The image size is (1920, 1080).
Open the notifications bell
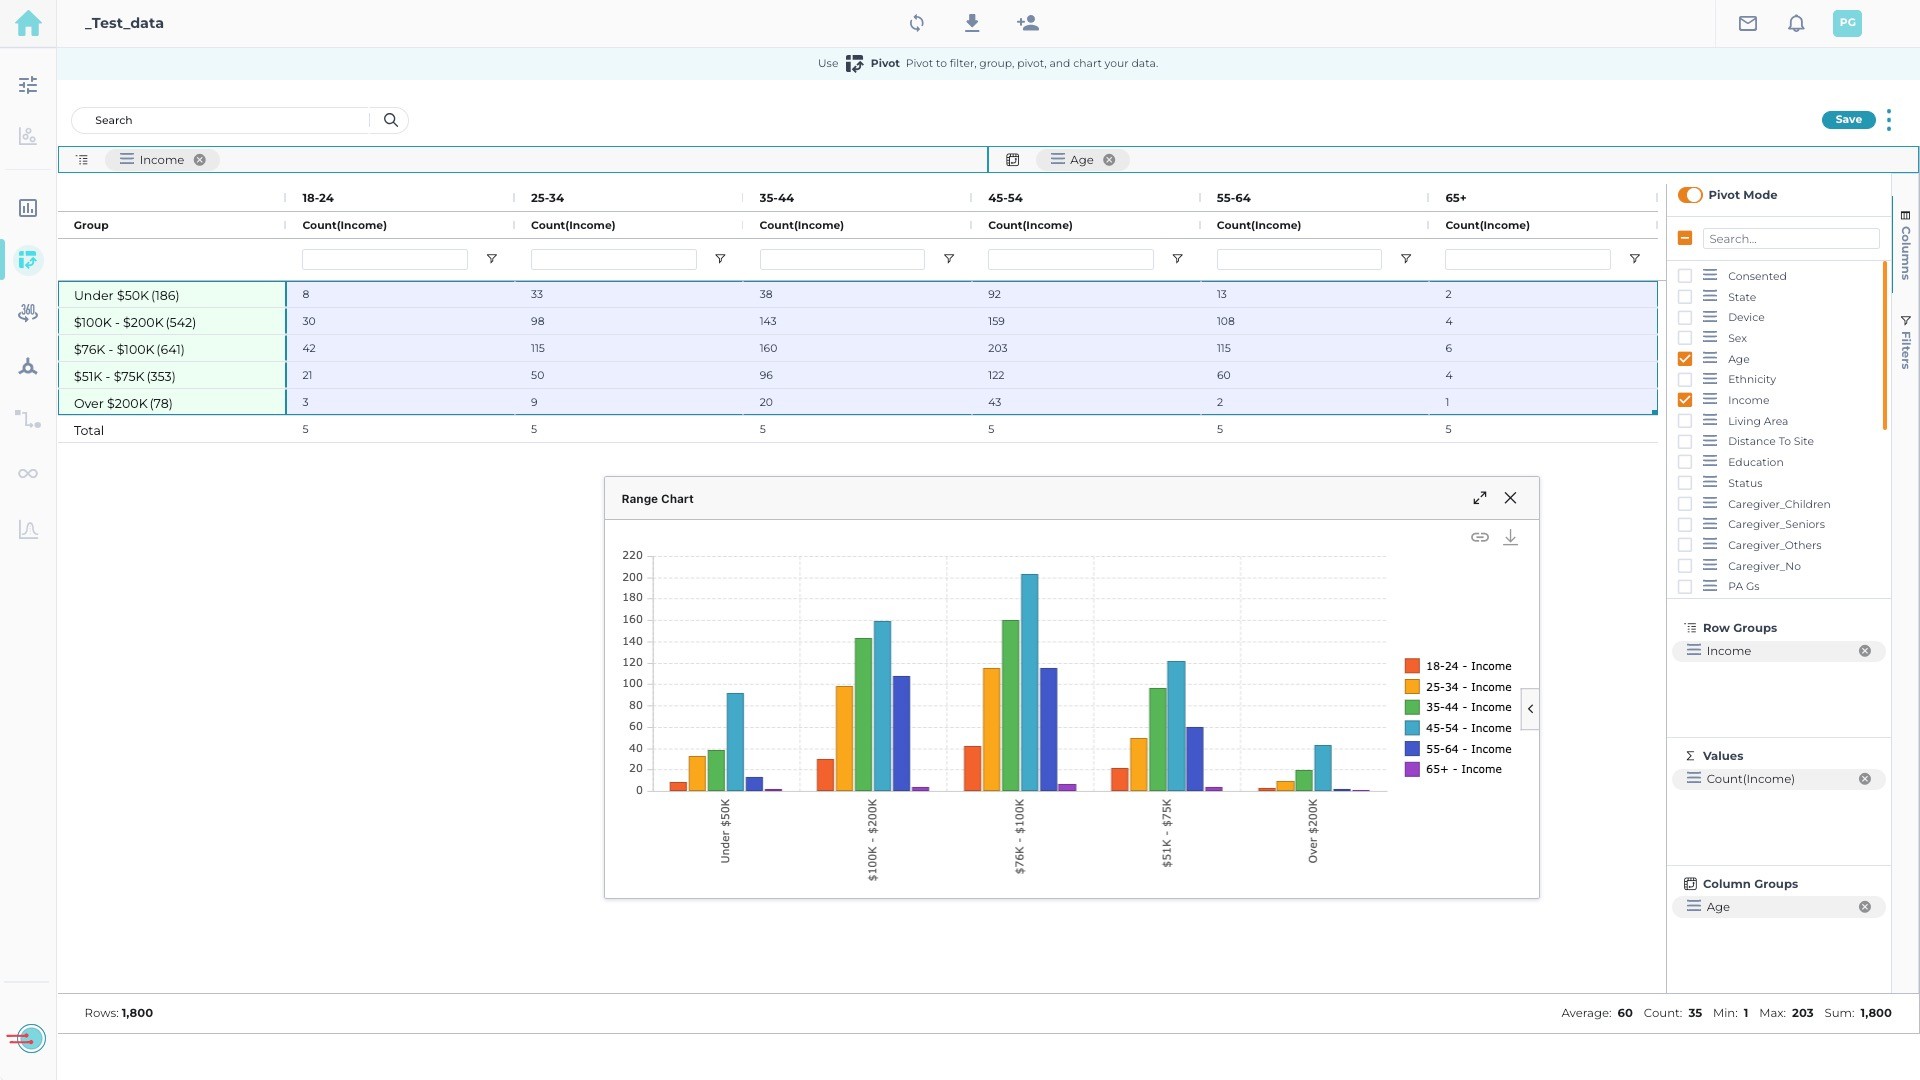(1796, 23)
